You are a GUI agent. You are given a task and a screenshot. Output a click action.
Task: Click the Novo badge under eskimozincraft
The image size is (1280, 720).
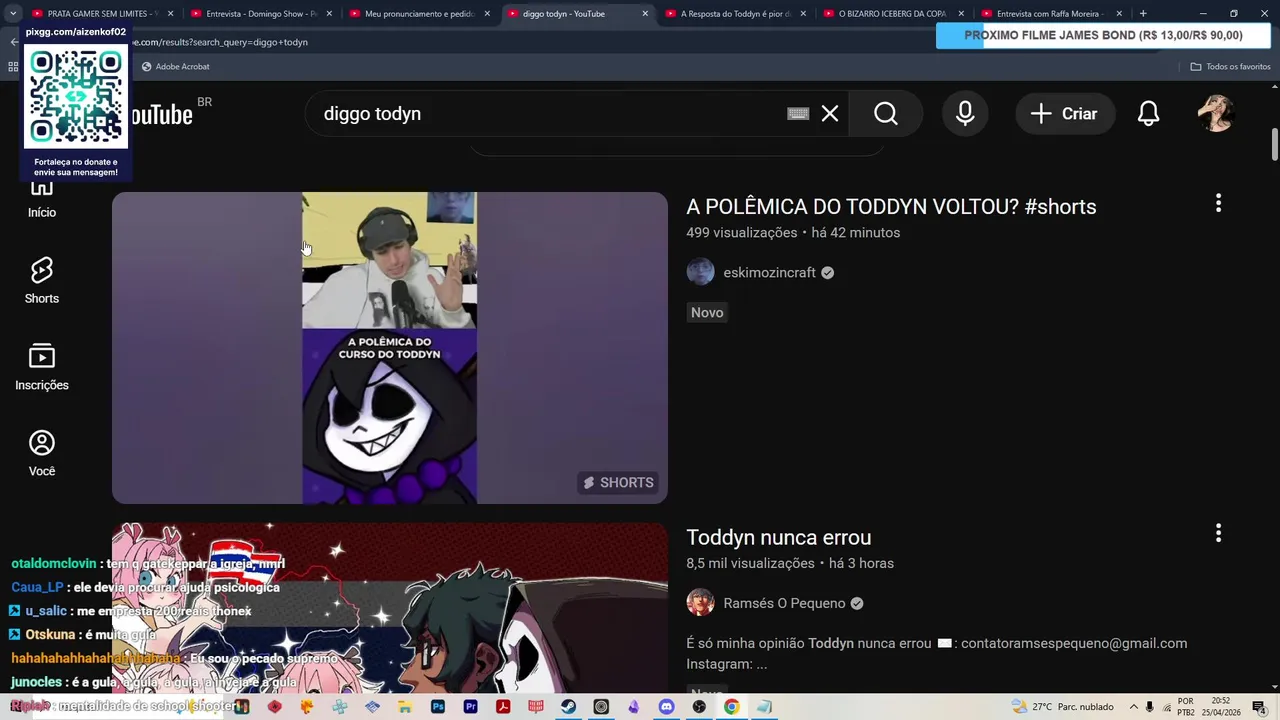707,313
